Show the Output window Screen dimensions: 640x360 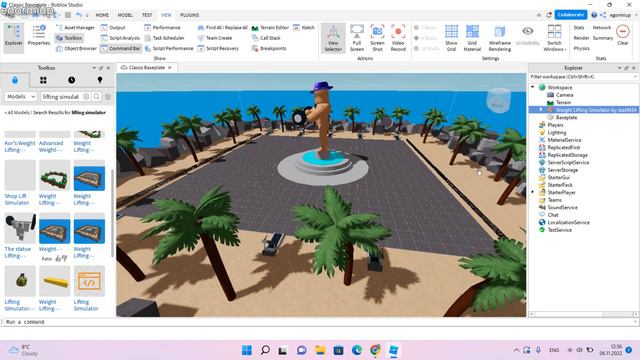(113, 27)
